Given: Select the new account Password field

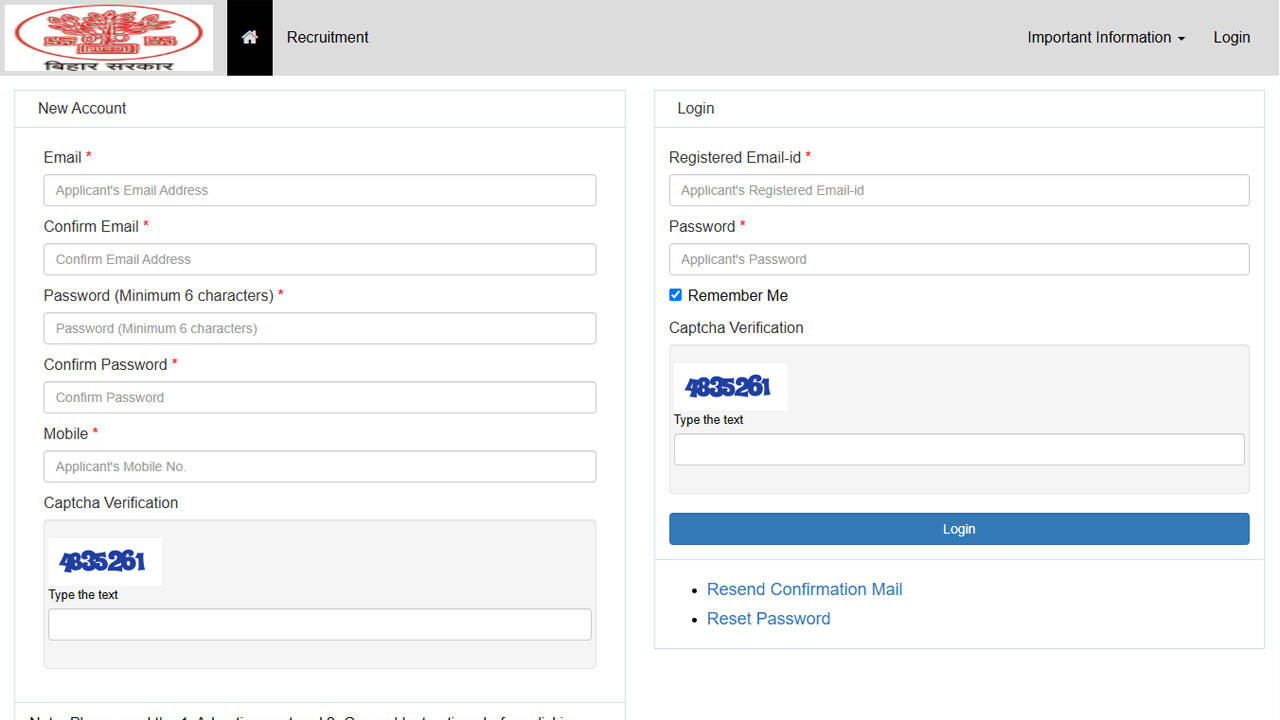Looking at the screenshot, I should point(320,328).
